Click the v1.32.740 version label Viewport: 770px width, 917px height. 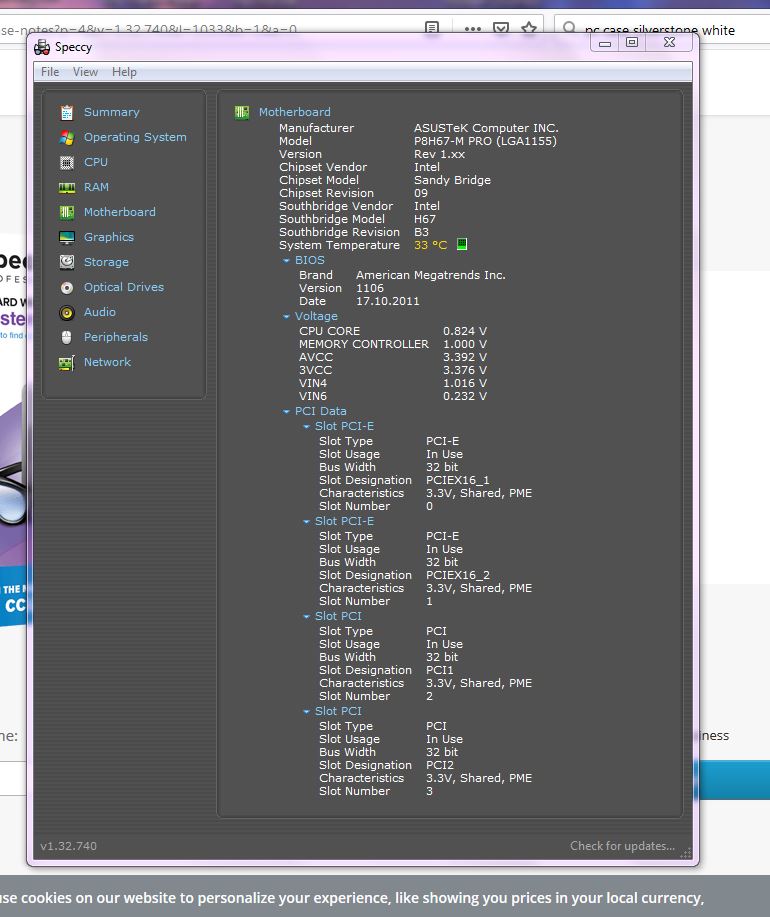click(68, 846)
